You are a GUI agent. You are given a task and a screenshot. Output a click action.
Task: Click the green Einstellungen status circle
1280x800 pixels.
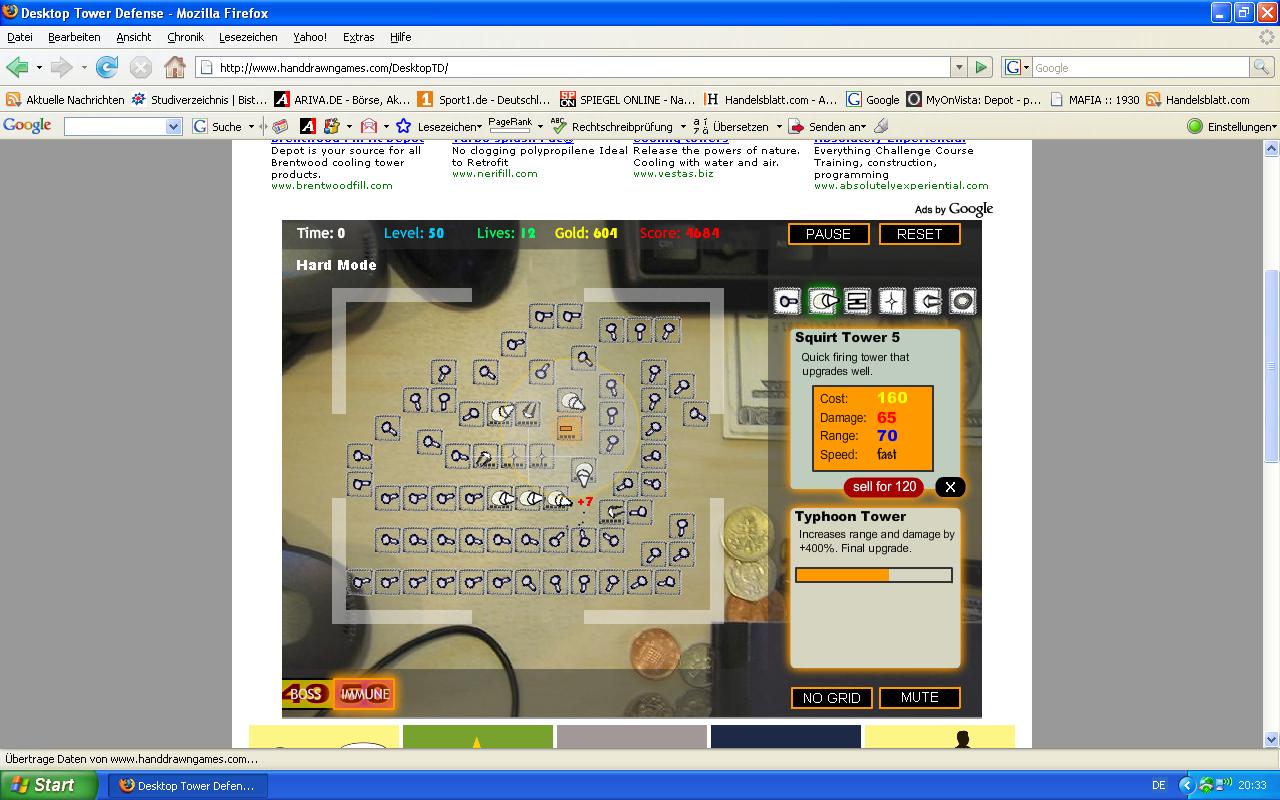point(1194,126)
